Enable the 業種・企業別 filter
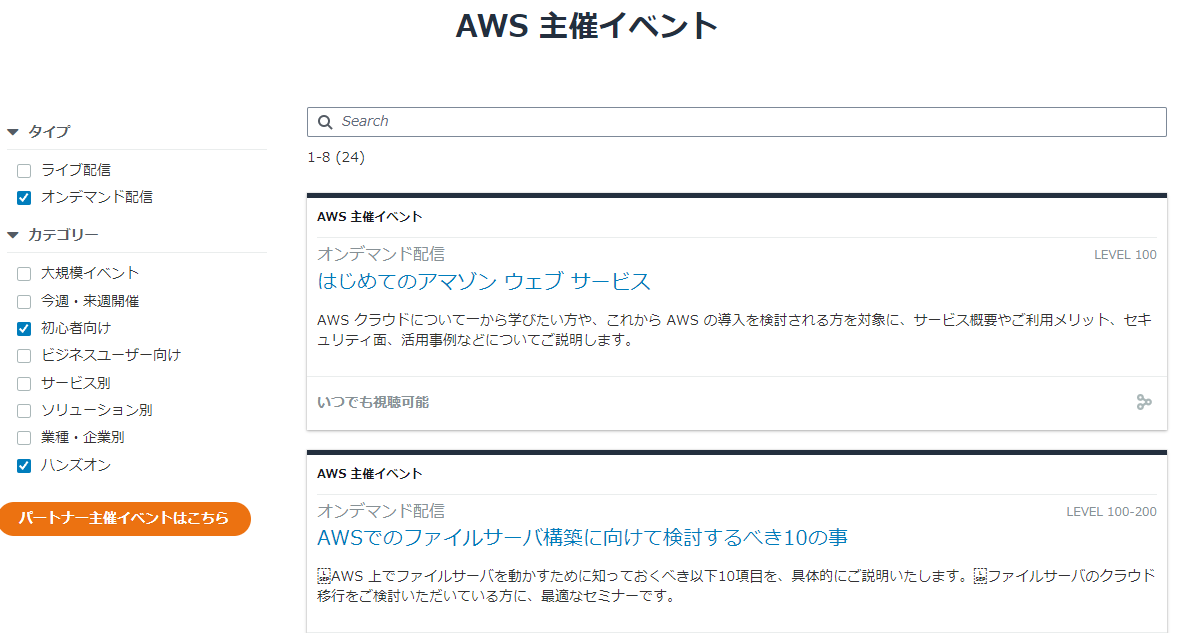Viewport: 1187px width, 633px height. [x=25, y=438]
